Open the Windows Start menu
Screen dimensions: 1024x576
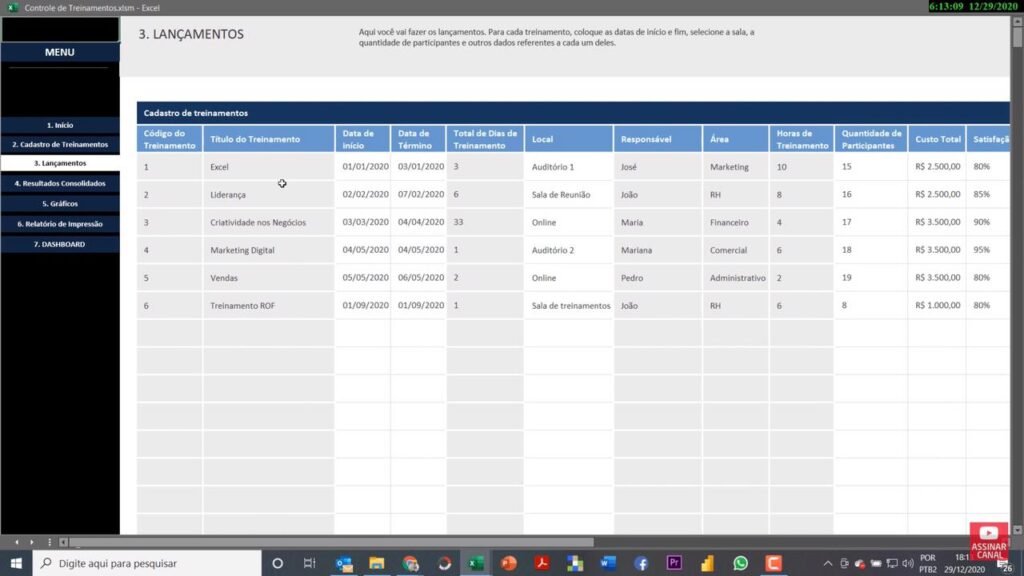tap(16, 563)
